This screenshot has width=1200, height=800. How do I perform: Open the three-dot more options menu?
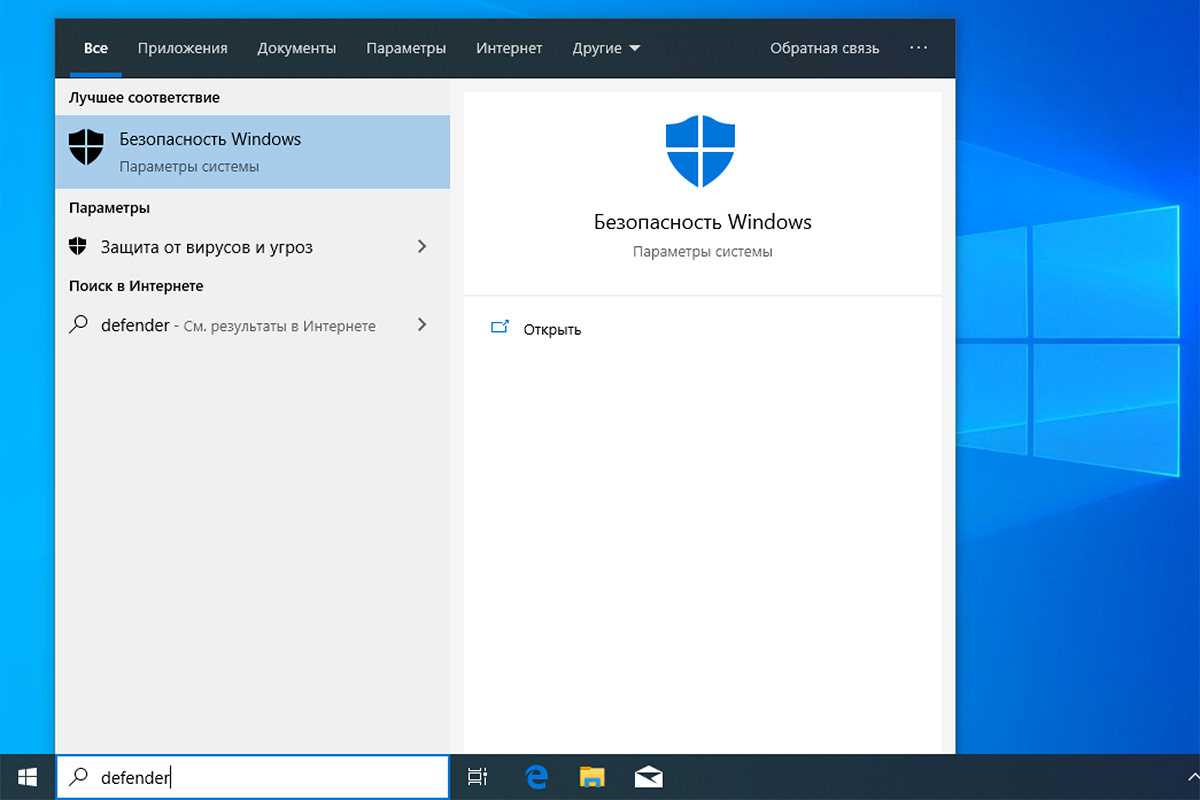tap(918, 48)
